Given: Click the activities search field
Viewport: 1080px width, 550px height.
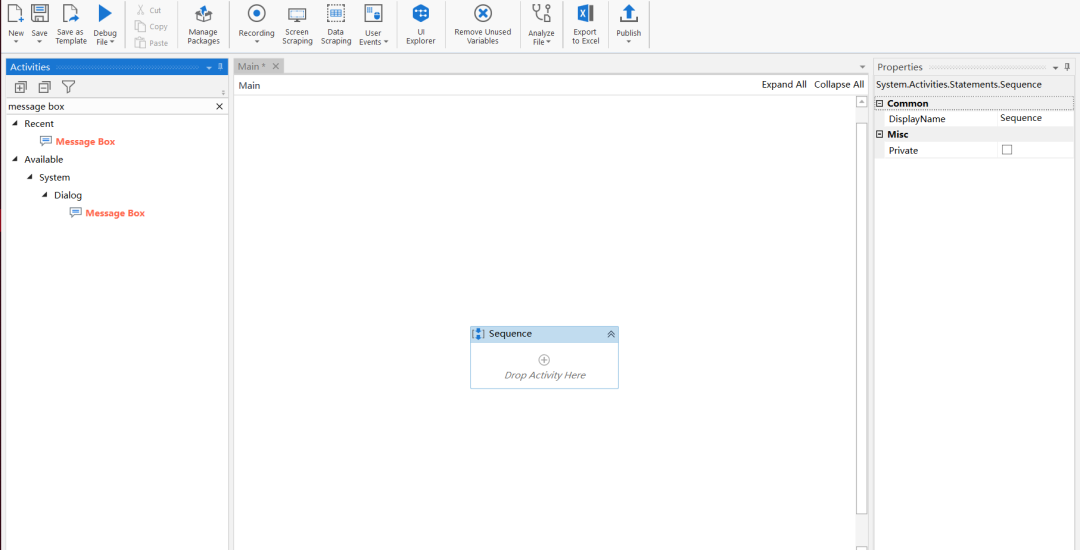Looking at the screenshot, I should tap(109, 107).
